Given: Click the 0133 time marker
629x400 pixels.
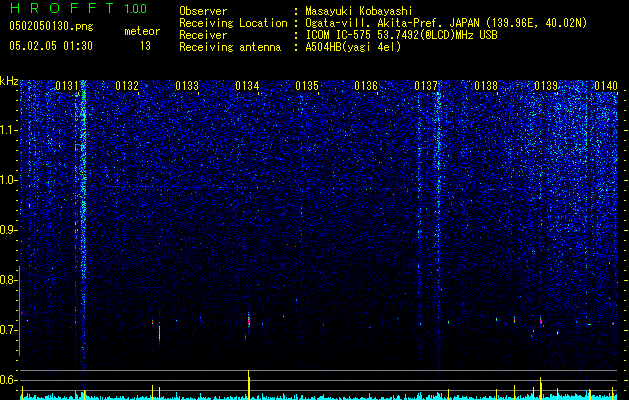Looking at the screenshot, I should coord(187,86).
